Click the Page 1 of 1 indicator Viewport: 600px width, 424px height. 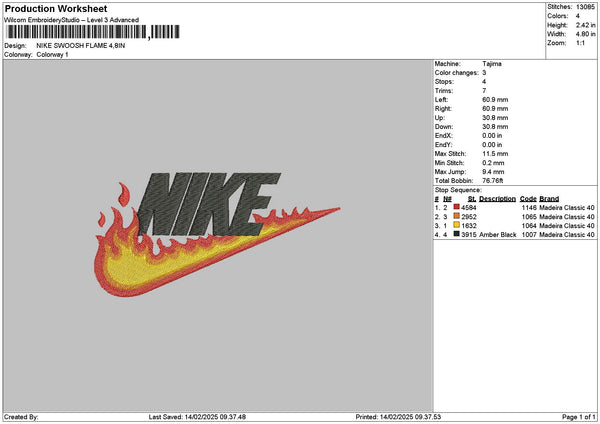click(x=579, y=417)
